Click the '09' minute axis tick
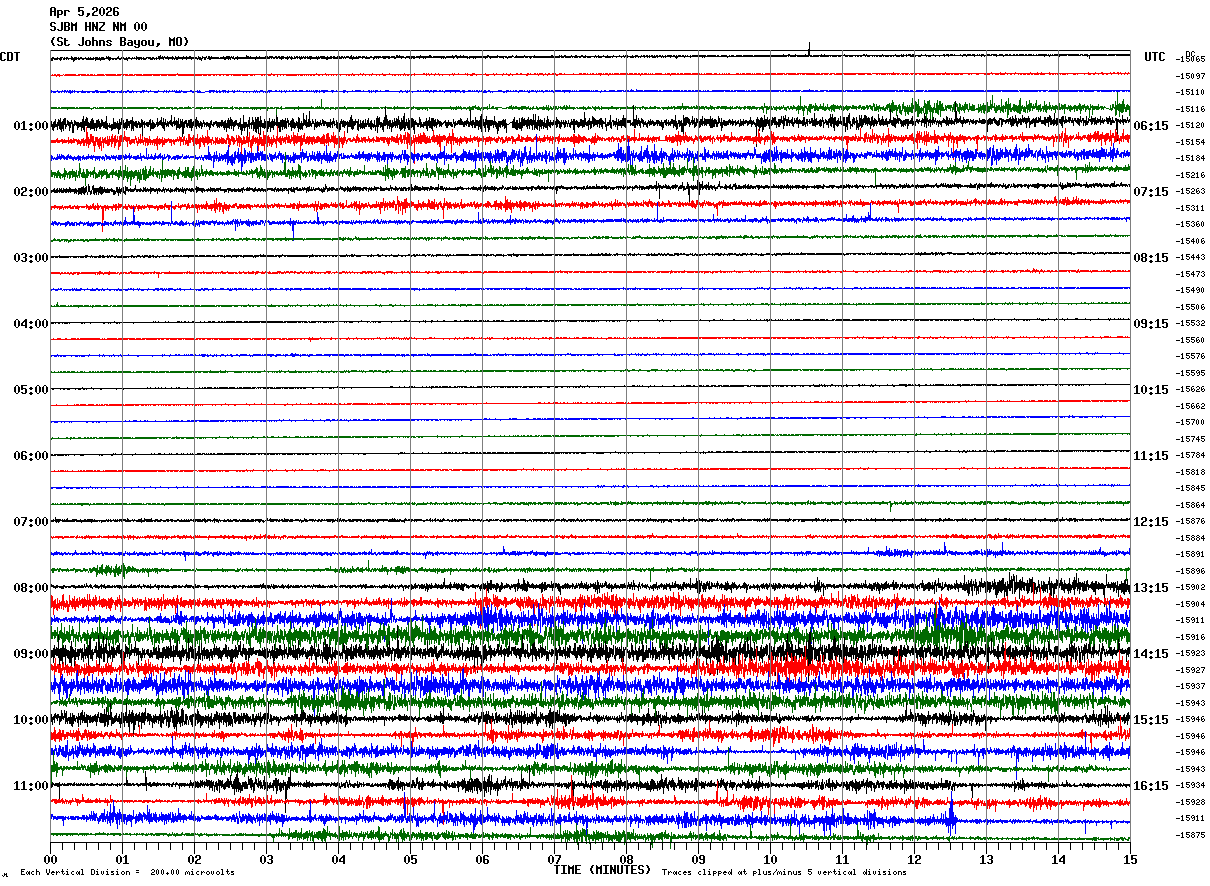1210x886 pixels. click(699, 859)
